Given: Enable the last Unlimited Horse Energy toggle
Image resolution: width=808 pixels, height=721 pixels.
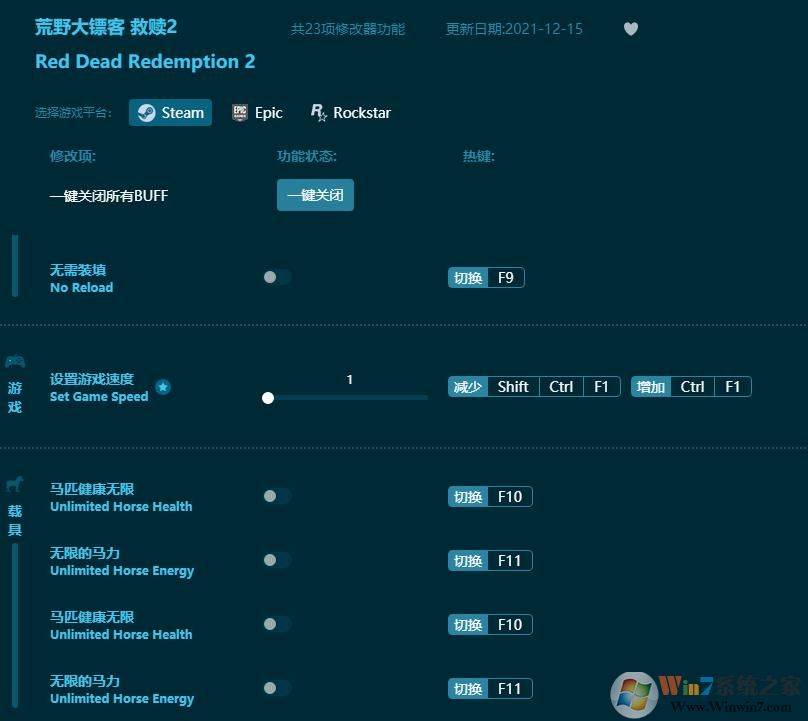Looking at the screenshot, I should (x=277, y=688).
